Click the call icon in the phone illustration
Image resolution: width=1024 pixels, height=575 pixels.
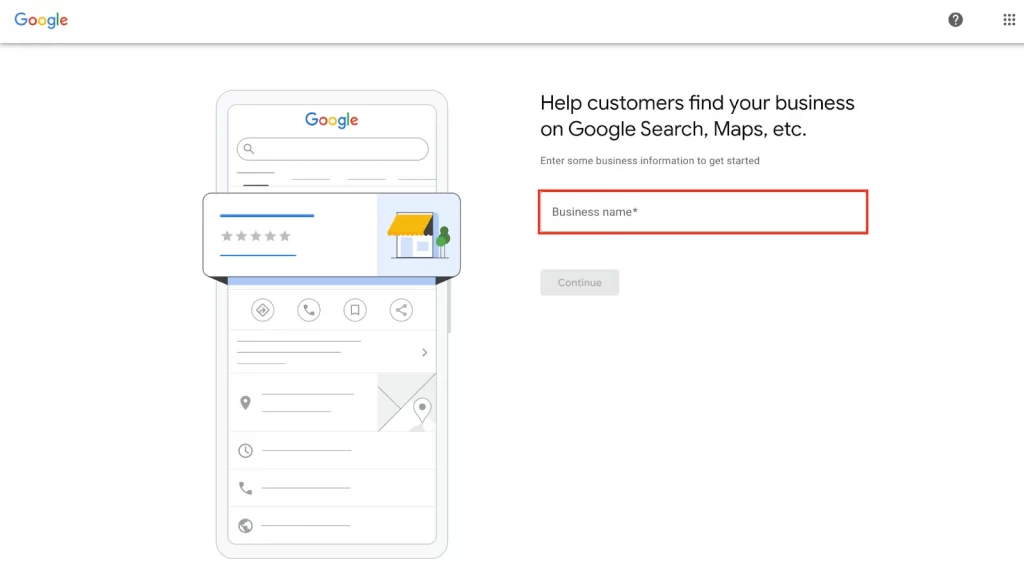309,310
